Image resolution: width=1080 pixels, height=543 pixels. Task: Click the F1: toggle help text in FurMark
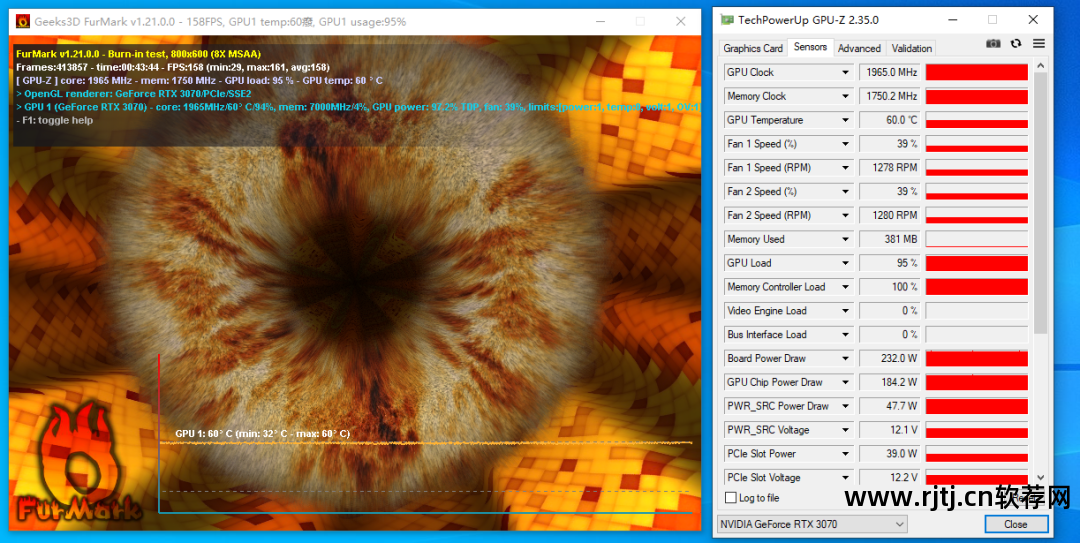click(54, 121)
